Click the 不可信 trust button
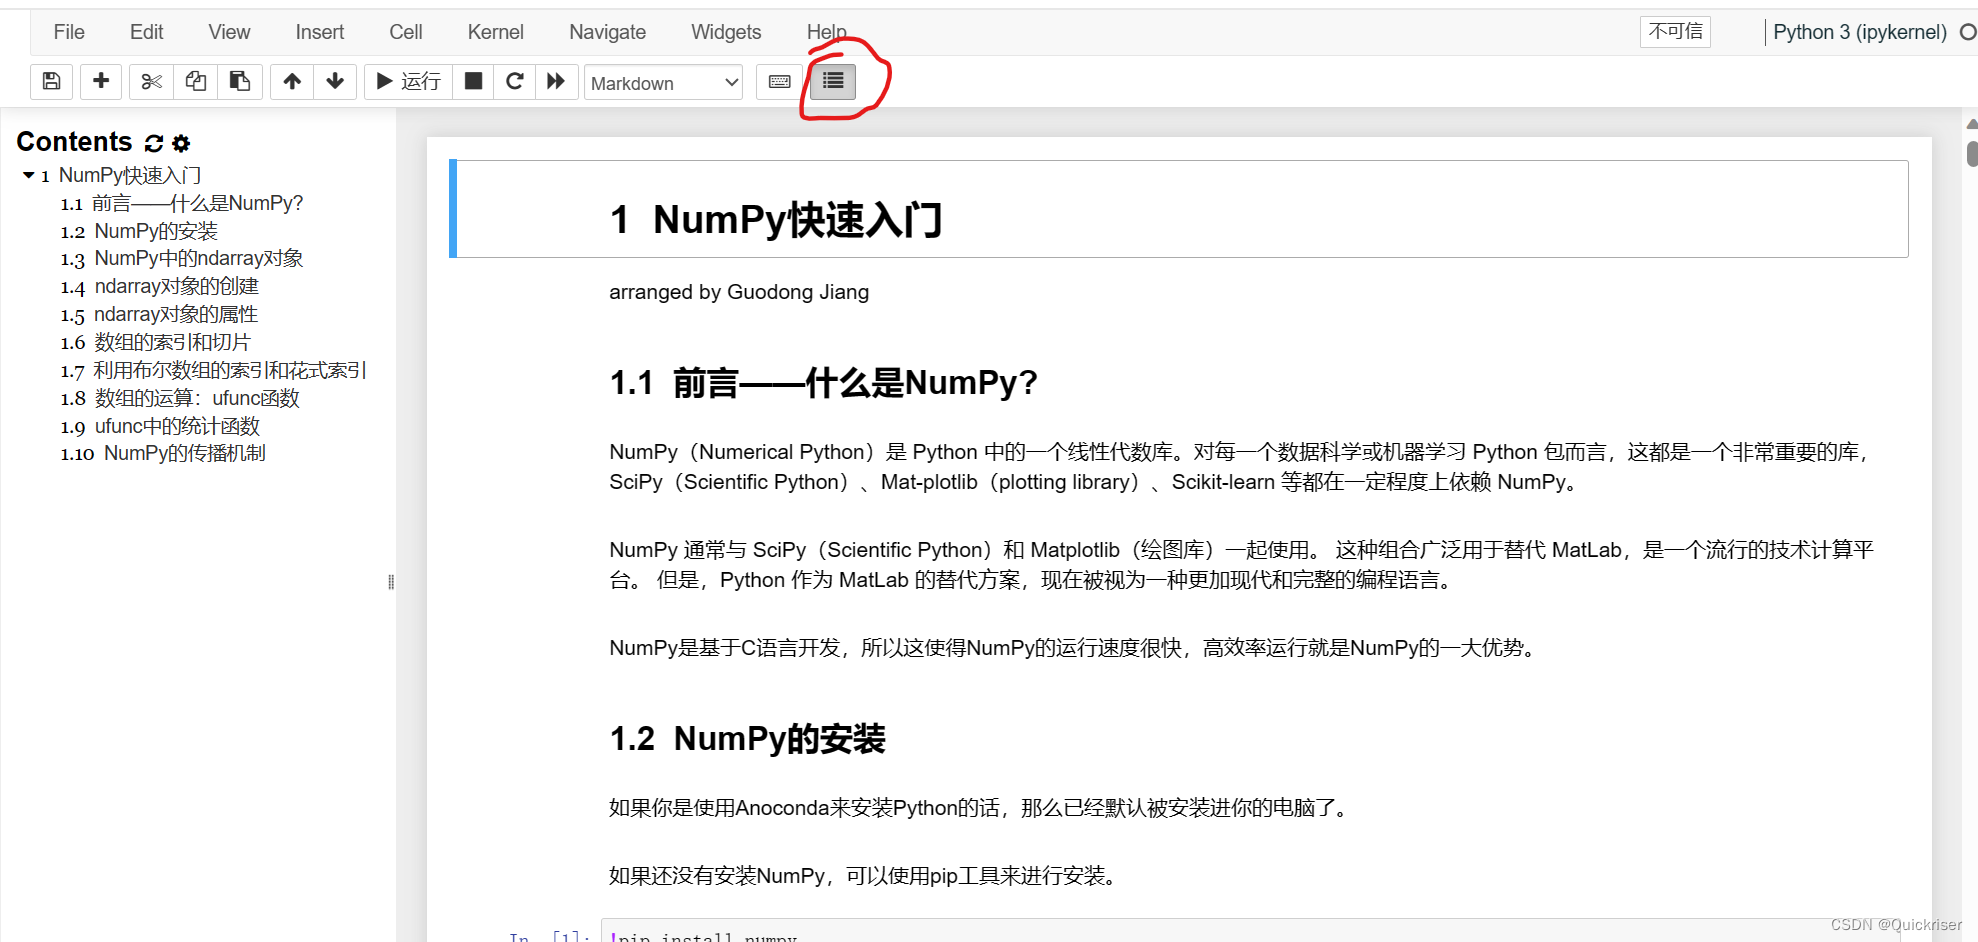Viewport: 1978px width, 942px height. click(x=1674, y=31)
